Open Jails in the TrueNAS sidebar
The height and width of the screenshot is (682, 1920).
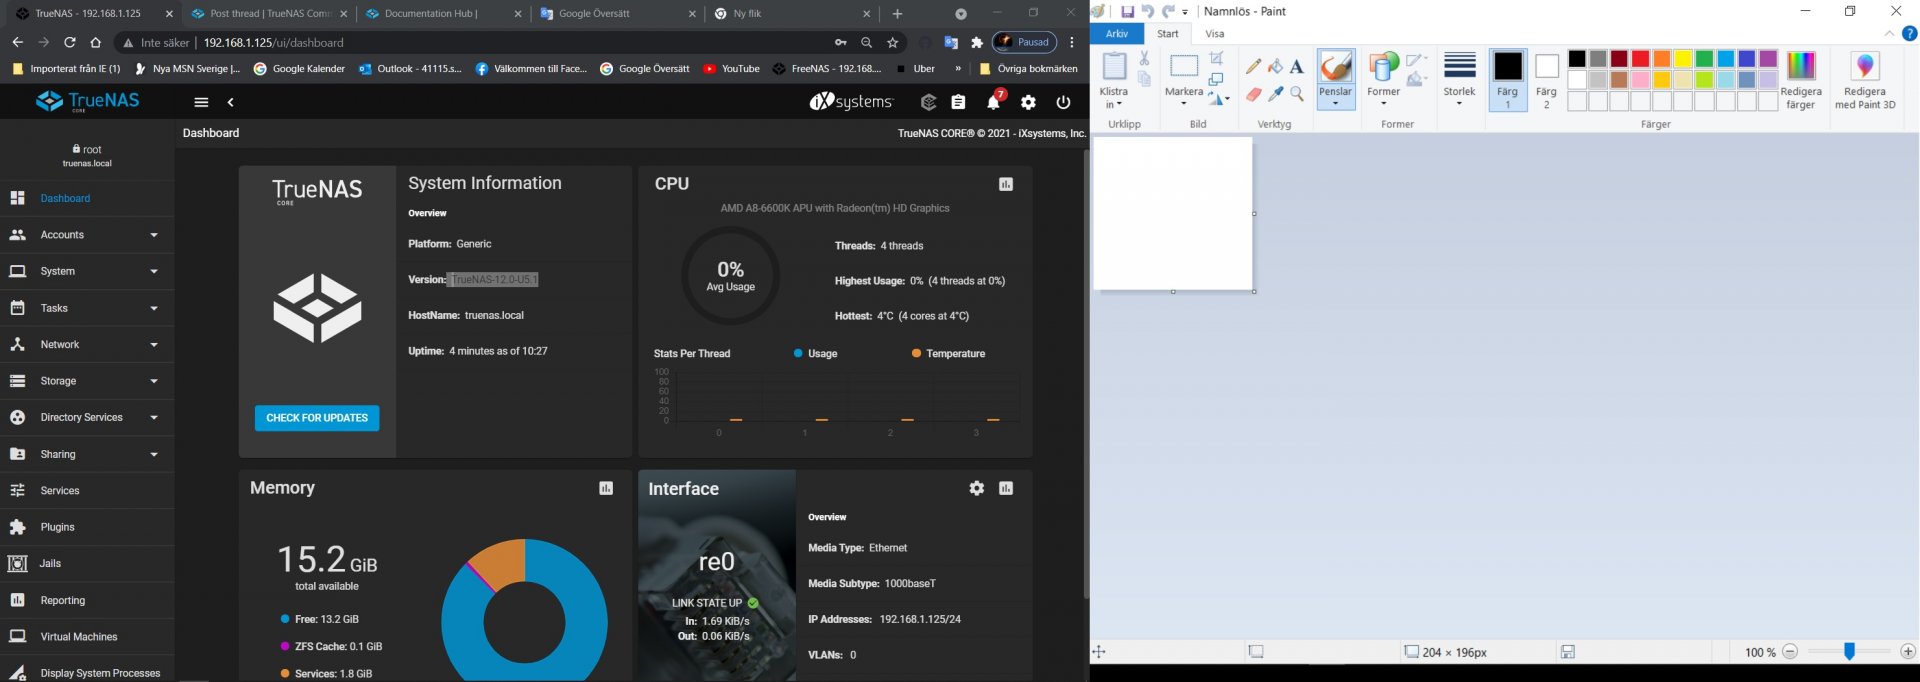point(87,563)
